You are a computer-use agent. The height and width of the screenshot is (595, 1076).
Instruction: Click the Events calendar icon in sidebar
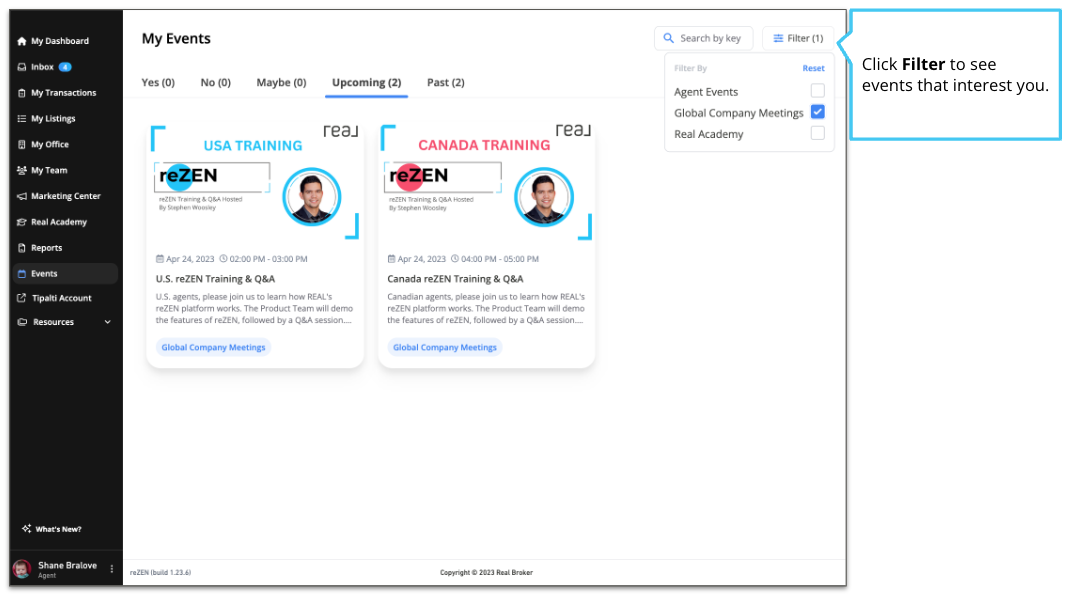tap(22, 274)
